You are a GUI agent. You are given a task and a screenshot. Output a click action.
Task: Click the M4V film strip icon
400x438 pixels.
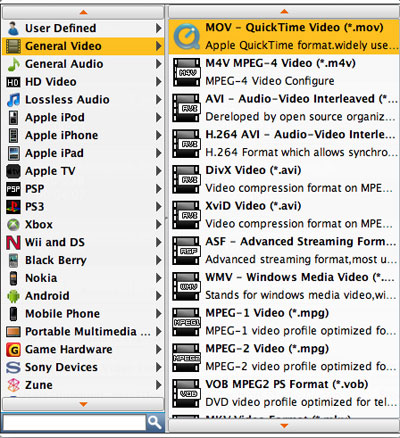click(x=186, y=72)
